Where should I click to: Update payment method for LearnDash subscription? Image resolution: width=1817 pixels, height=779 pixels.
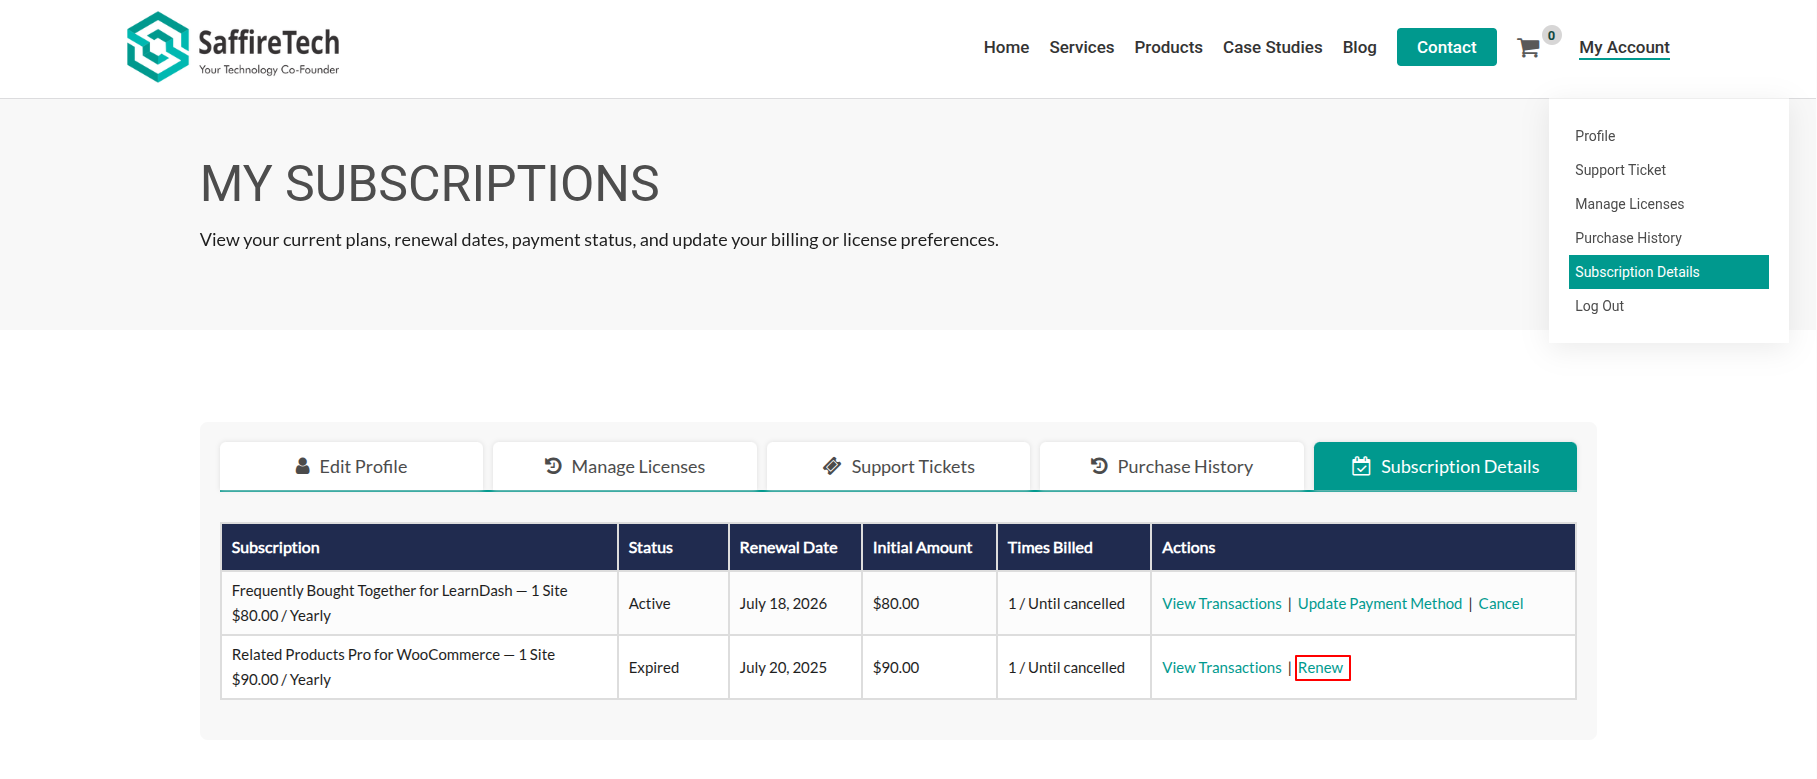click(1379, 604)
